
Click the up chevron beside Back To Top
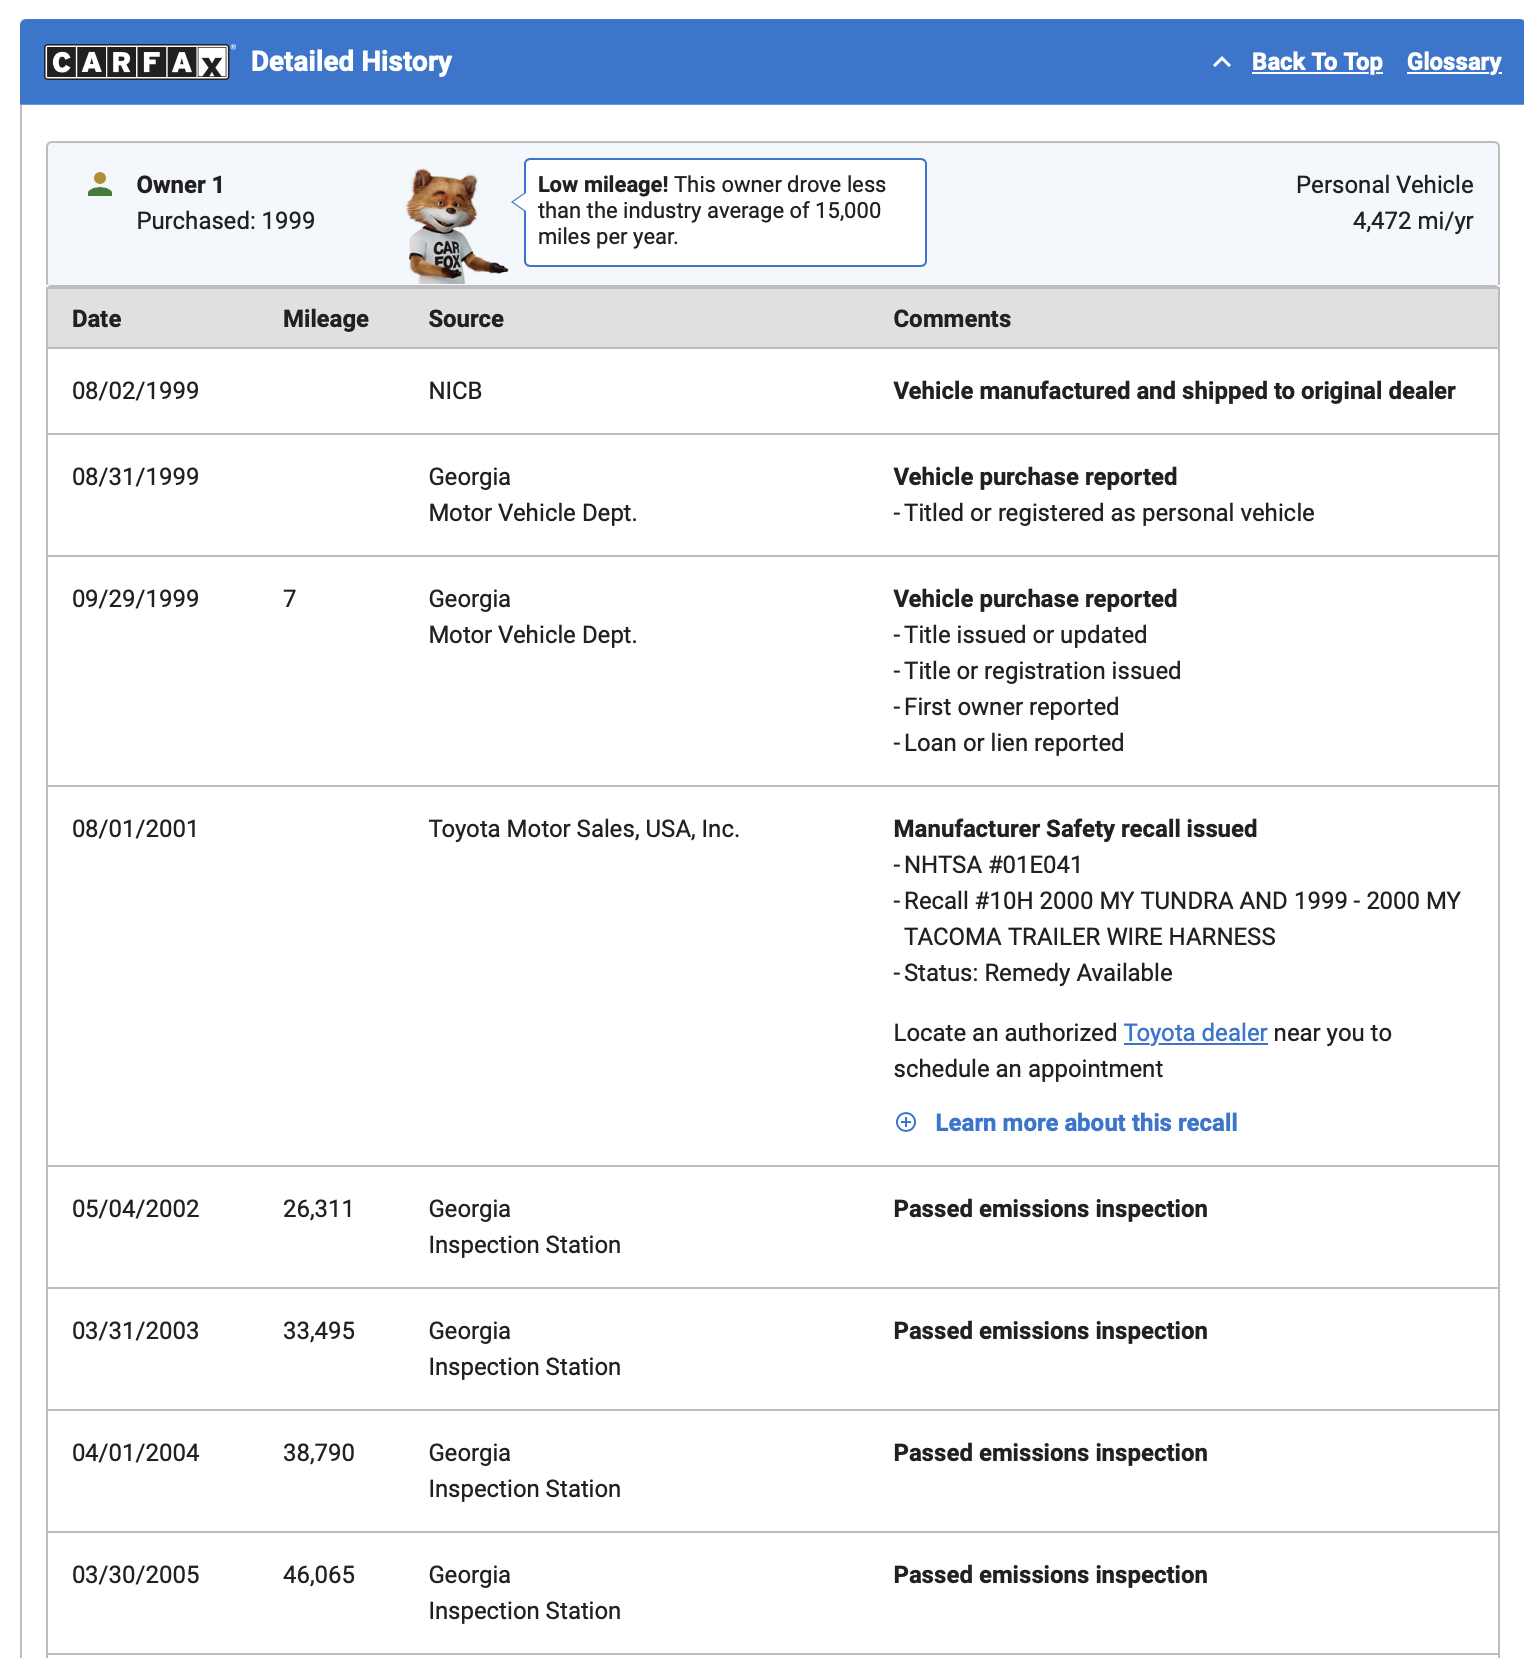pyautogui.click(x=1221, y=62)
